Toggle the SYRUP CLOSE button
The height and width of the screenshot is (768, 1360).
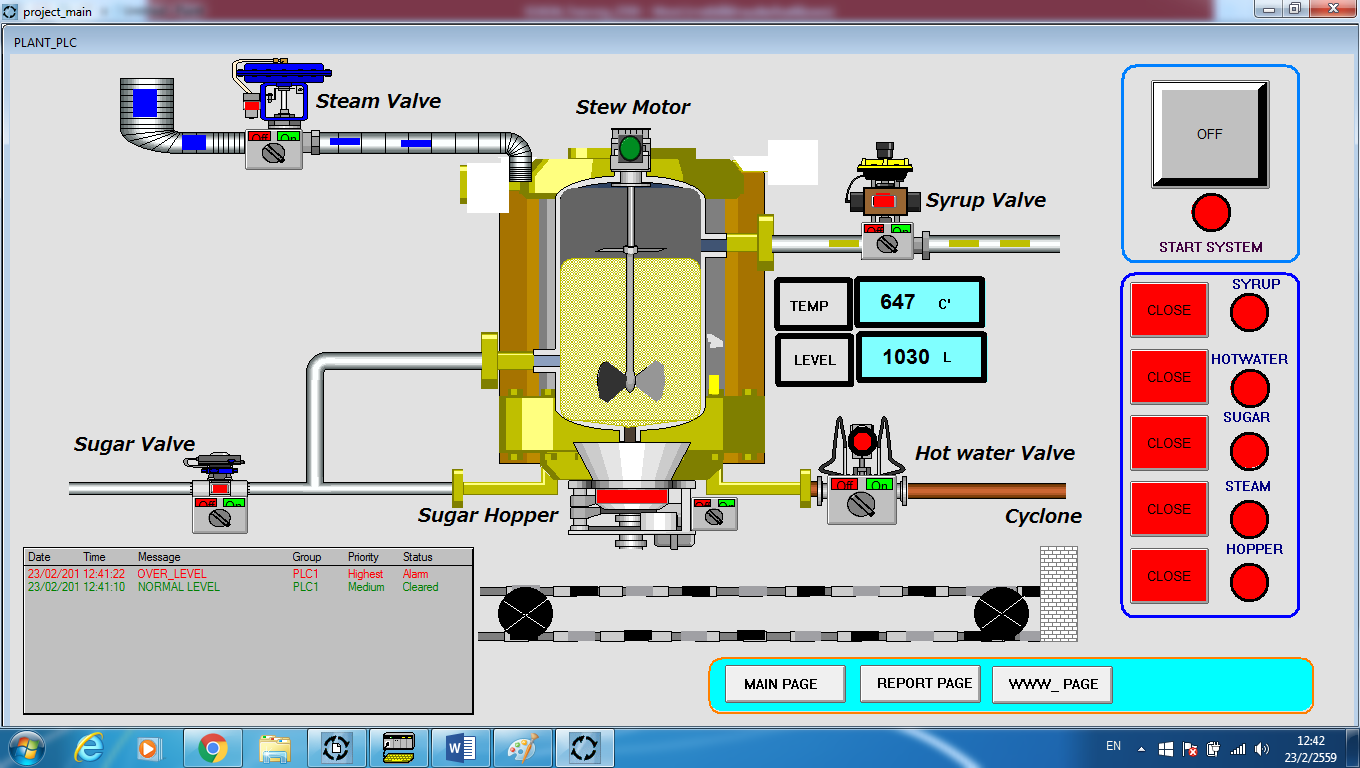coord(1169,310)
